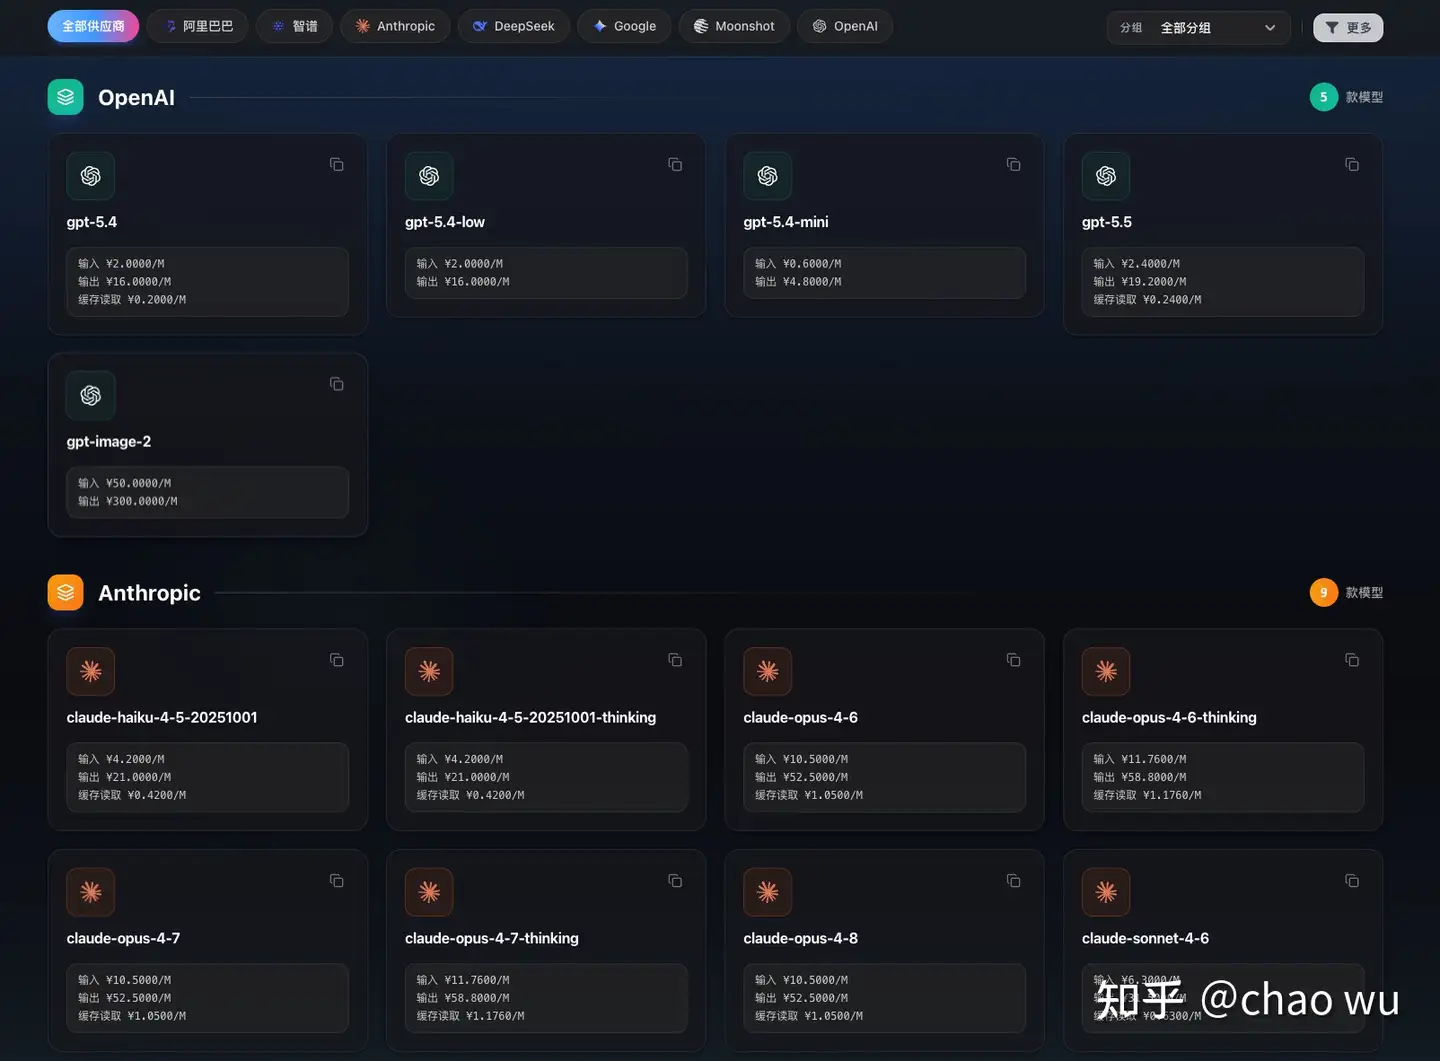Copy the gpt-image-2 model name
Viewport: 1440px width, 1061px height.
[x=337, y=384]
